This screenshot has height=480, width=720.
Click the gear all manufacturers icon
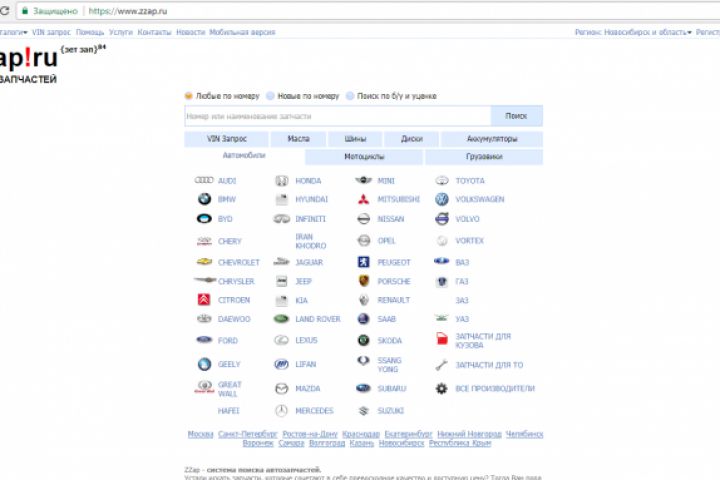click(441, 389)
